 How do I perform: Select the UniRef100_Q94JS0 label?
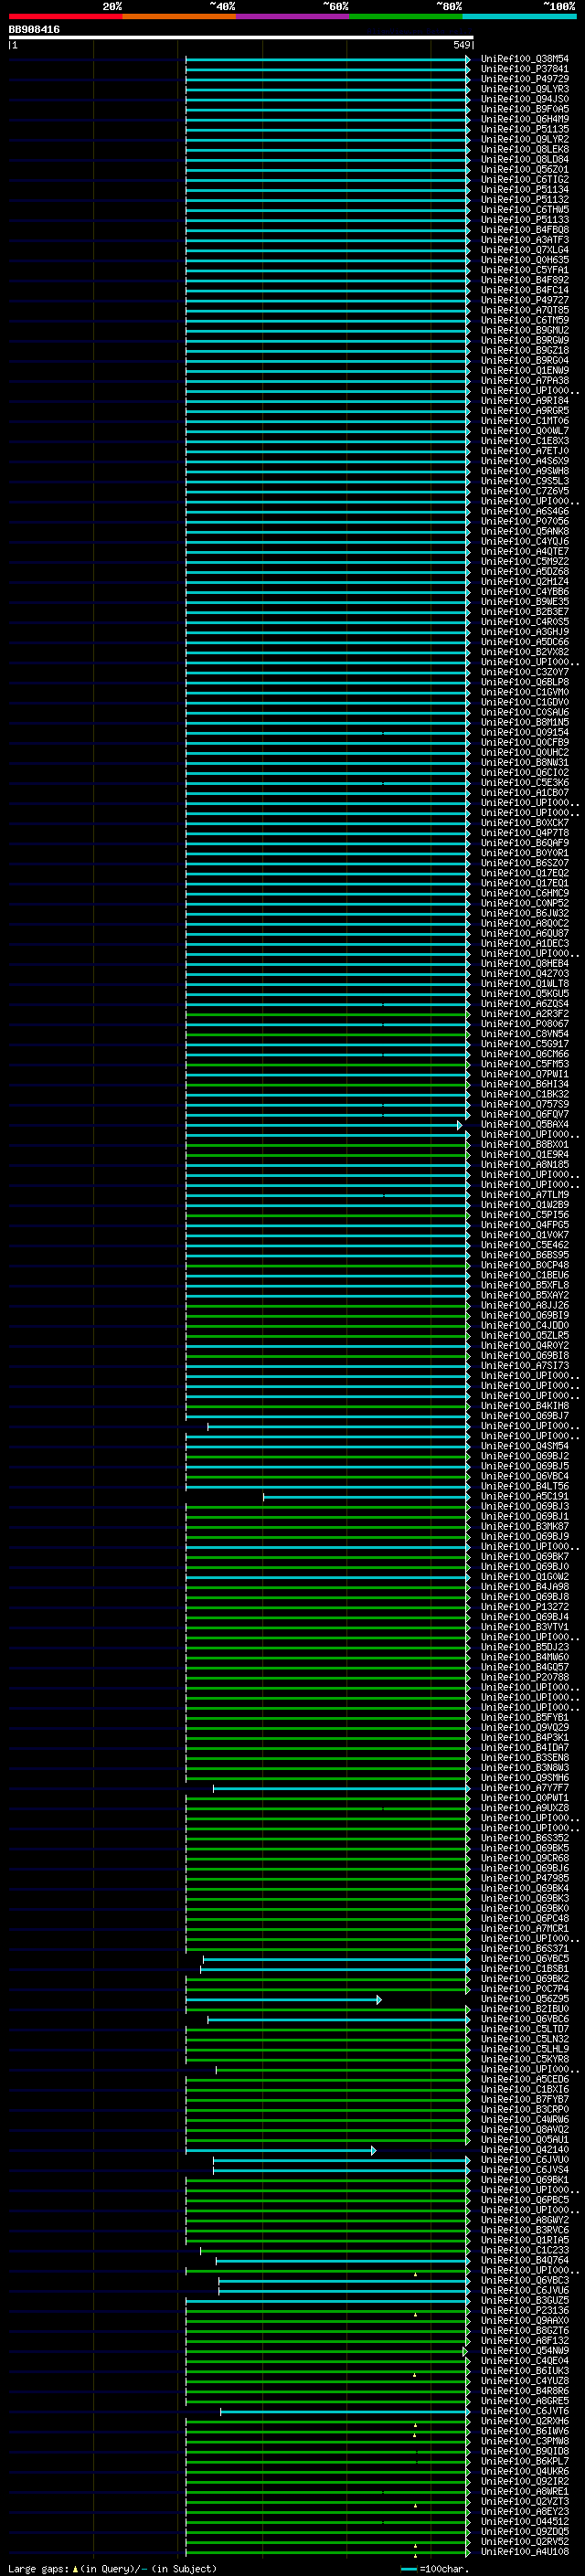pyautogui.click(x=525, y=99)
